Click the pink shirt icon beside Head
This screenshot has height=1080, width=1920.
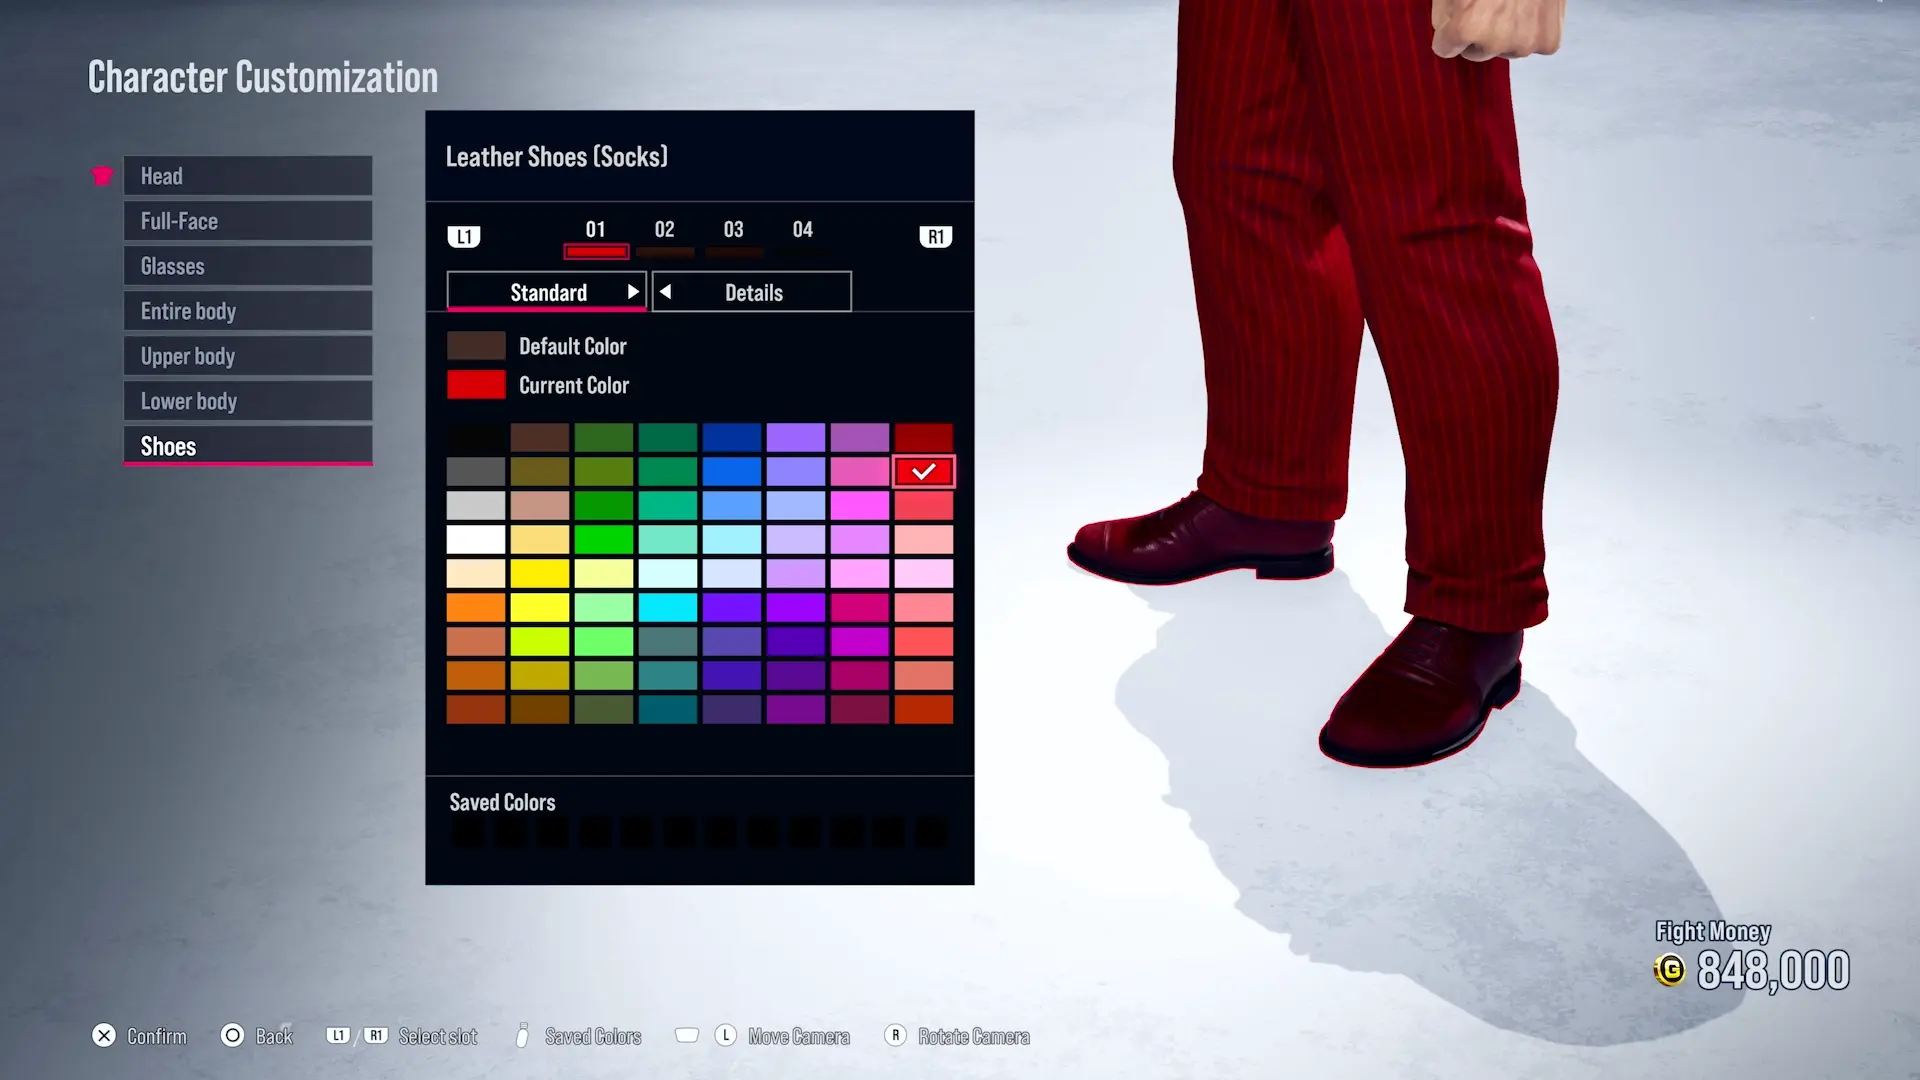[x=102, y=176]
